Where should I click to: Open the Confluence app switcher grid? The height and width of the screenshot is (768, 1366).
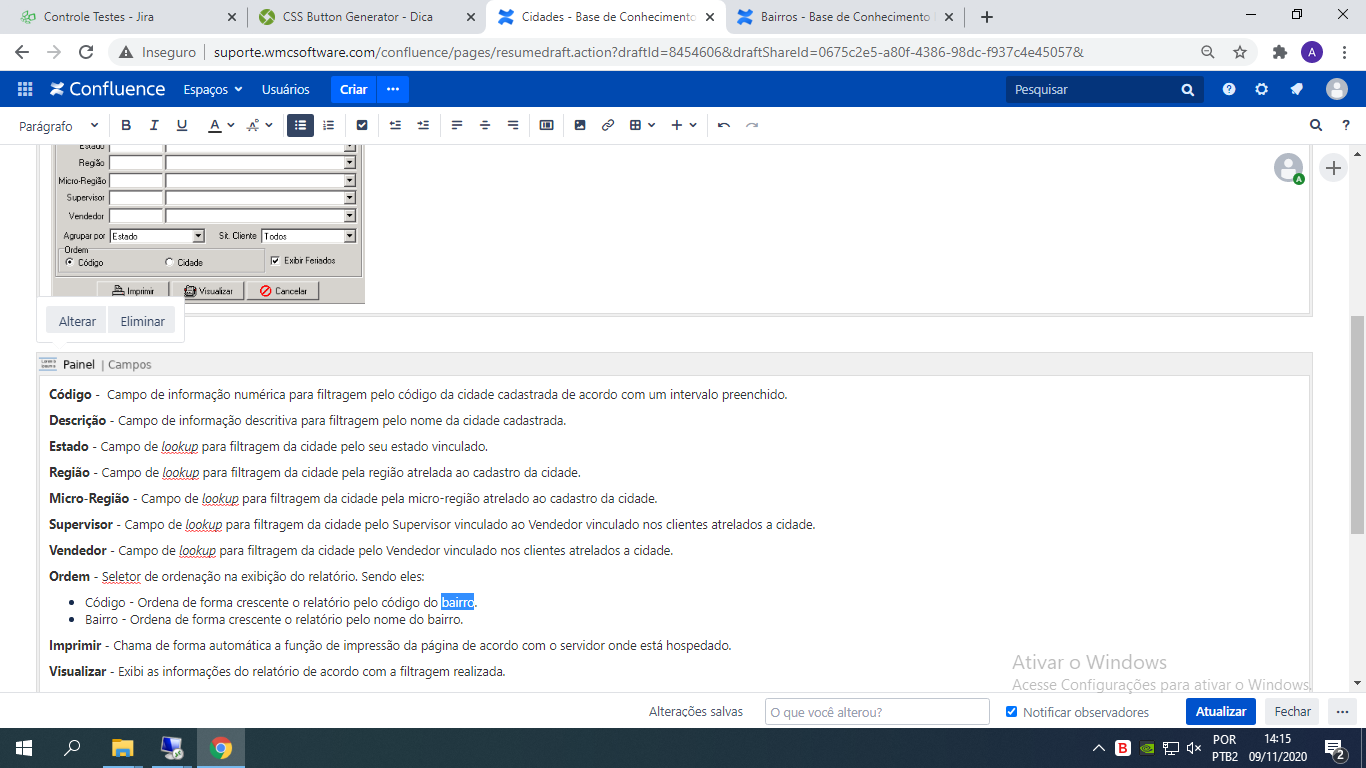pos(25,89)
